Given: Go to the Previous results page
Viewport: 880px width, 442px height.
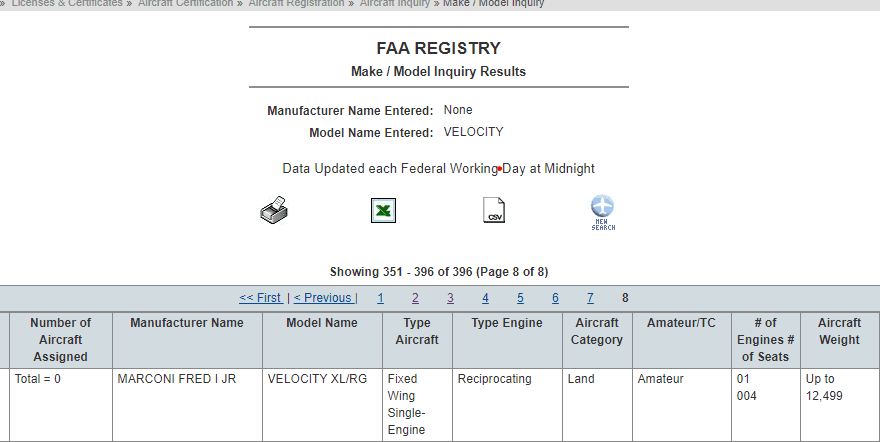Looking at the screenshot, I should coord(323,298).
